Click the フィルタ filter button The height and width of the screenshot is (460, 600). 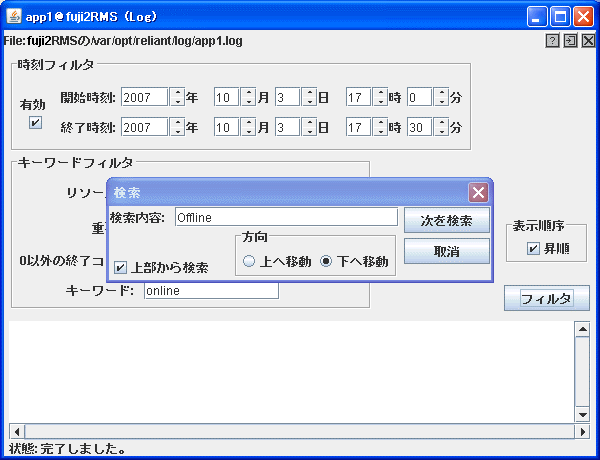pyautogui.click(x=546, y=299)
